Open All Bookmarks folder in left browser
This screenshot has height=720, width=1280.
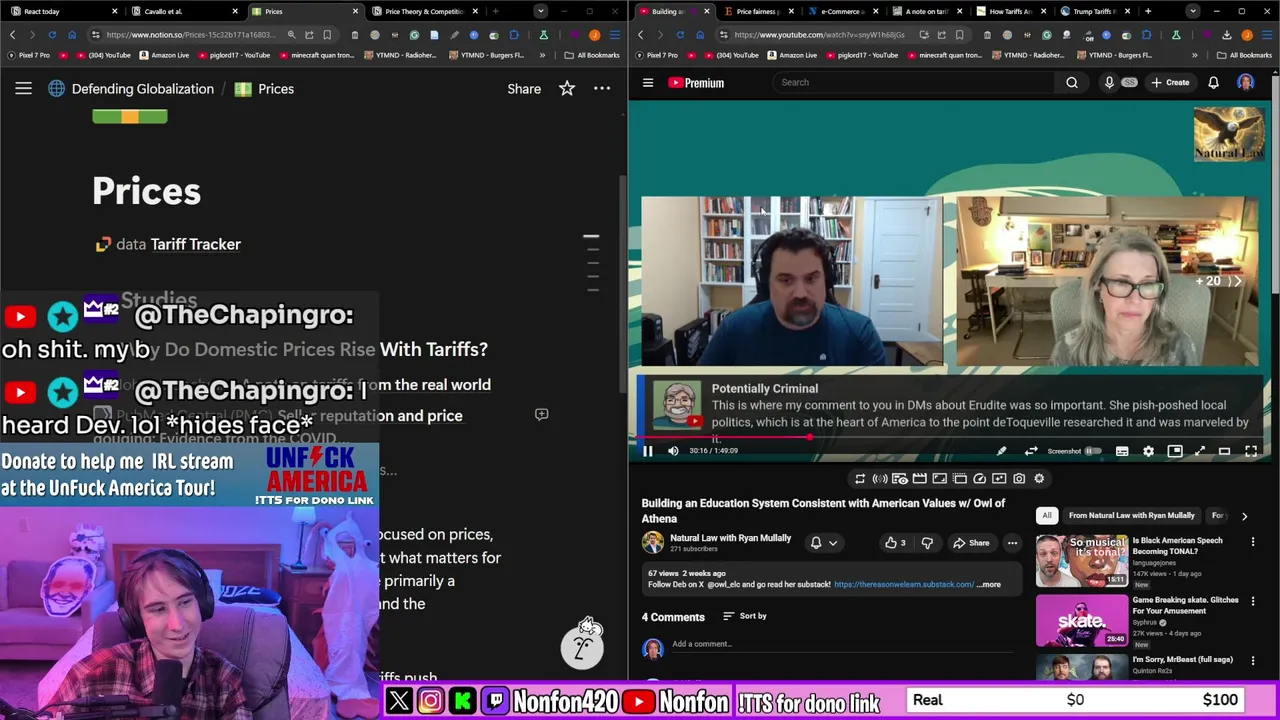(x=592, y=55)
